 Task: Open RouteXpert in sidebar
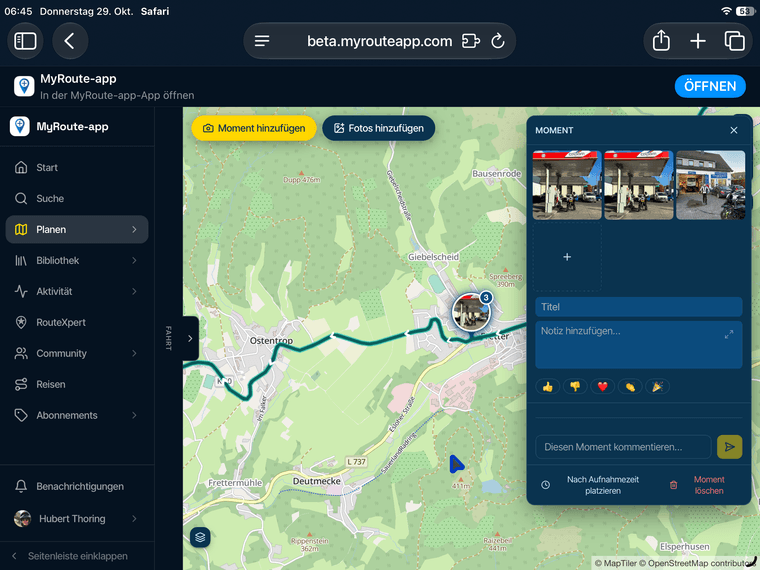pos(77,323)
